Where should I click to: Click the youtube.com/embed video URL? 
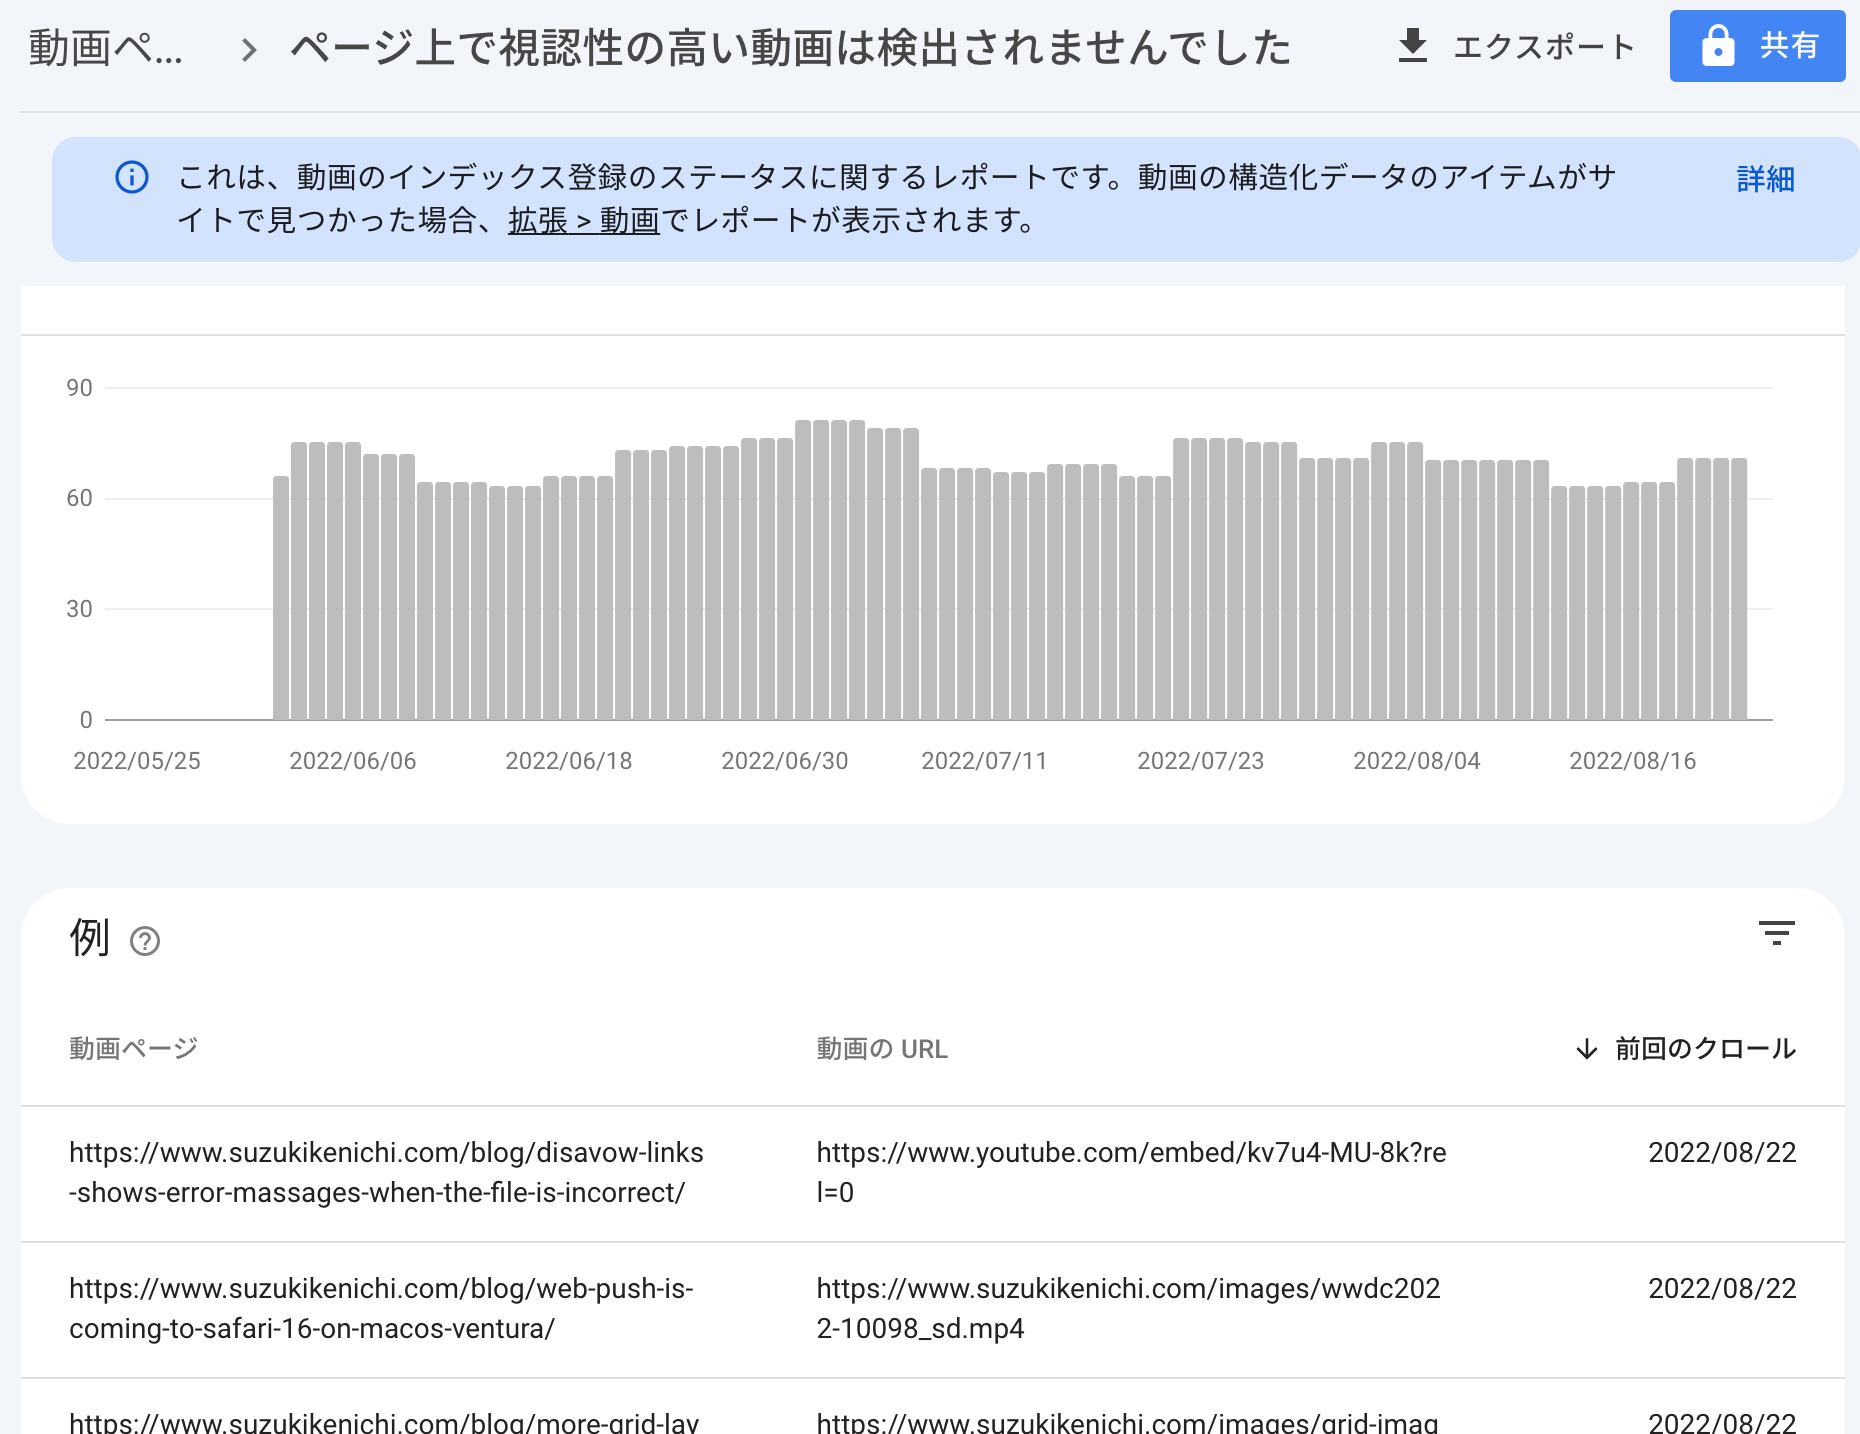click(1131, 1173)
